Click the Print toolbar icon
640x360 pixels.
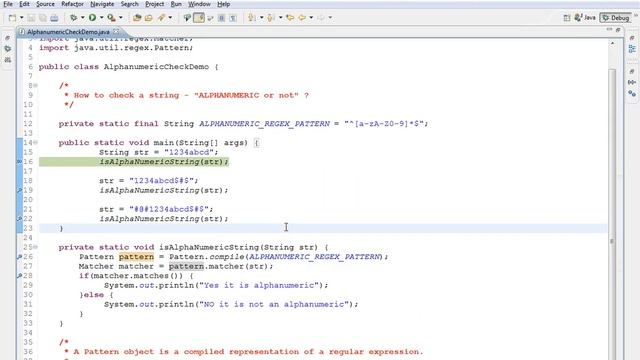54,18
